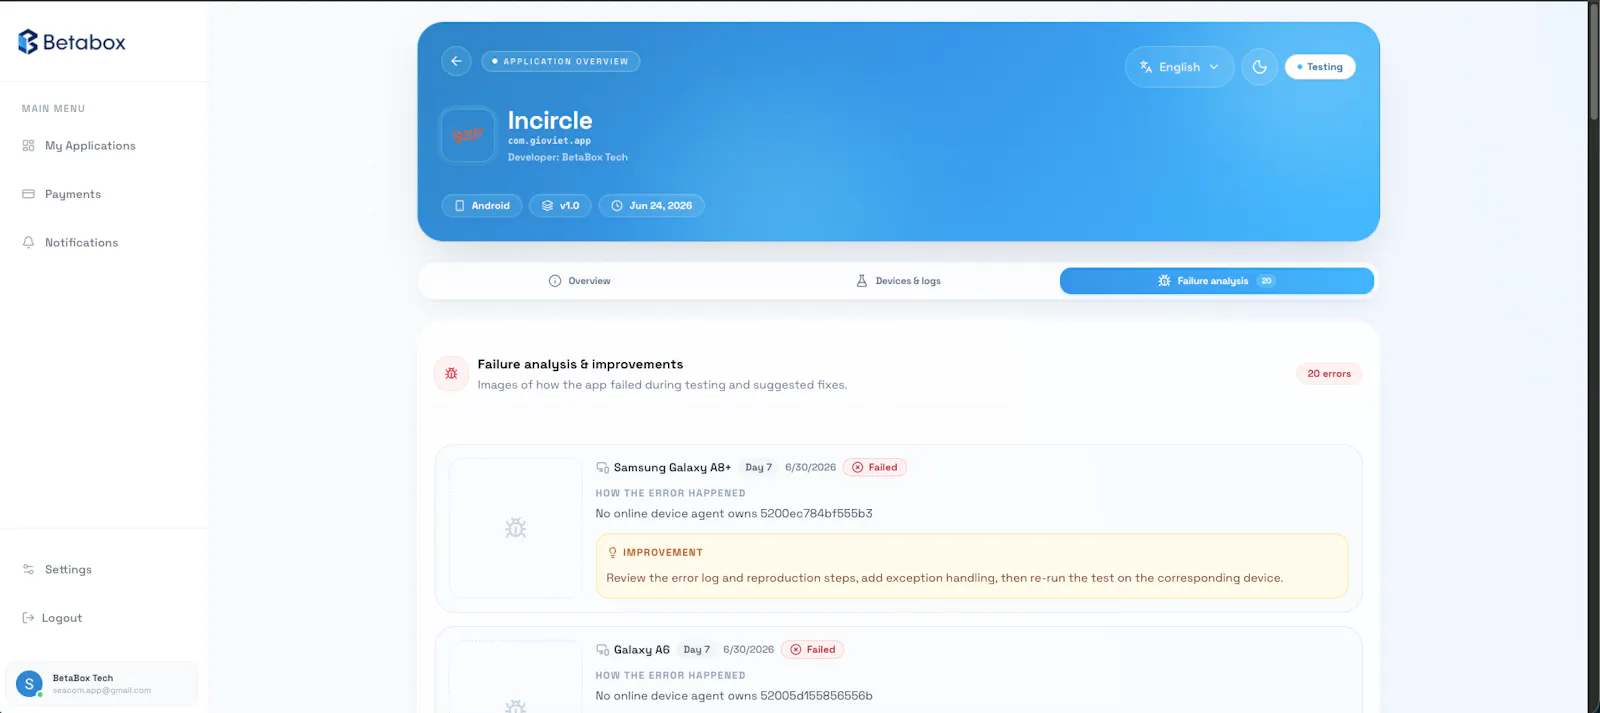This screenshot has width=1600, height=713.
Task: Select the Failure analysis tab
Action: tap(1216, 281)
